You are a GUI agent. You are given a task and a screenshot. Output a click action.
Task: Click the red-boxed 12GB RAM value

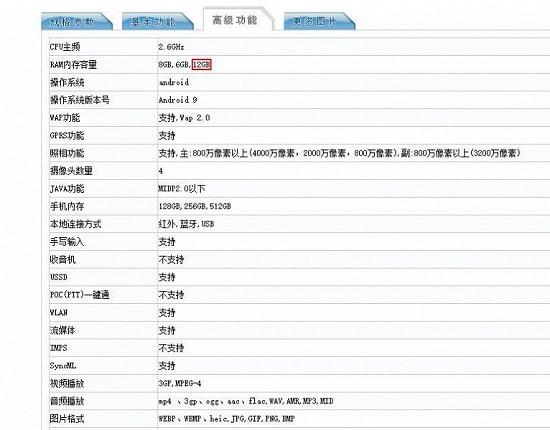[202, 65]
